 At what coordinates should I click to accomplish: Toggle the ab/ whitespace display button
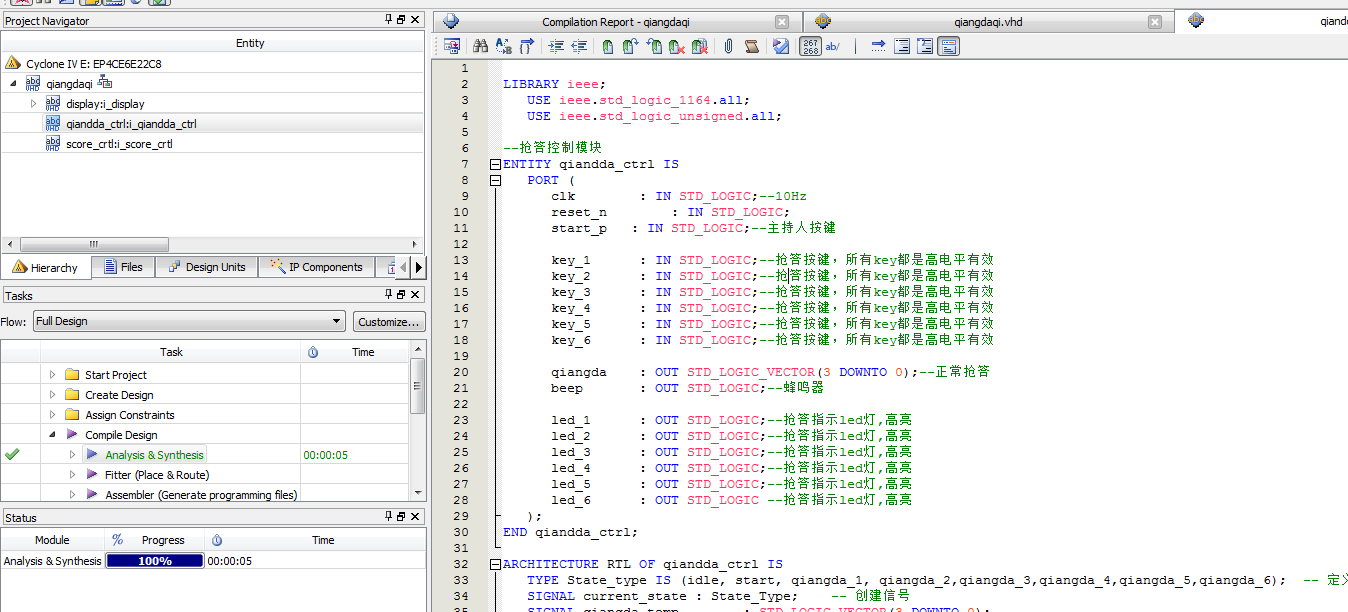833,46
